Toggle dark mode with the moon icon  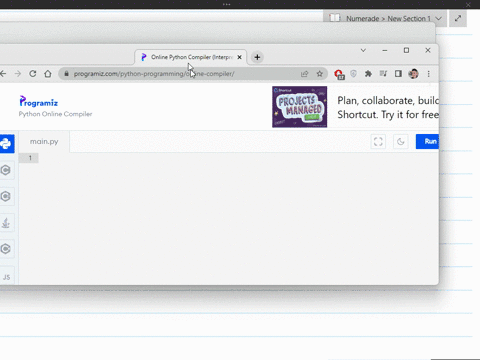tap(400, 142)
